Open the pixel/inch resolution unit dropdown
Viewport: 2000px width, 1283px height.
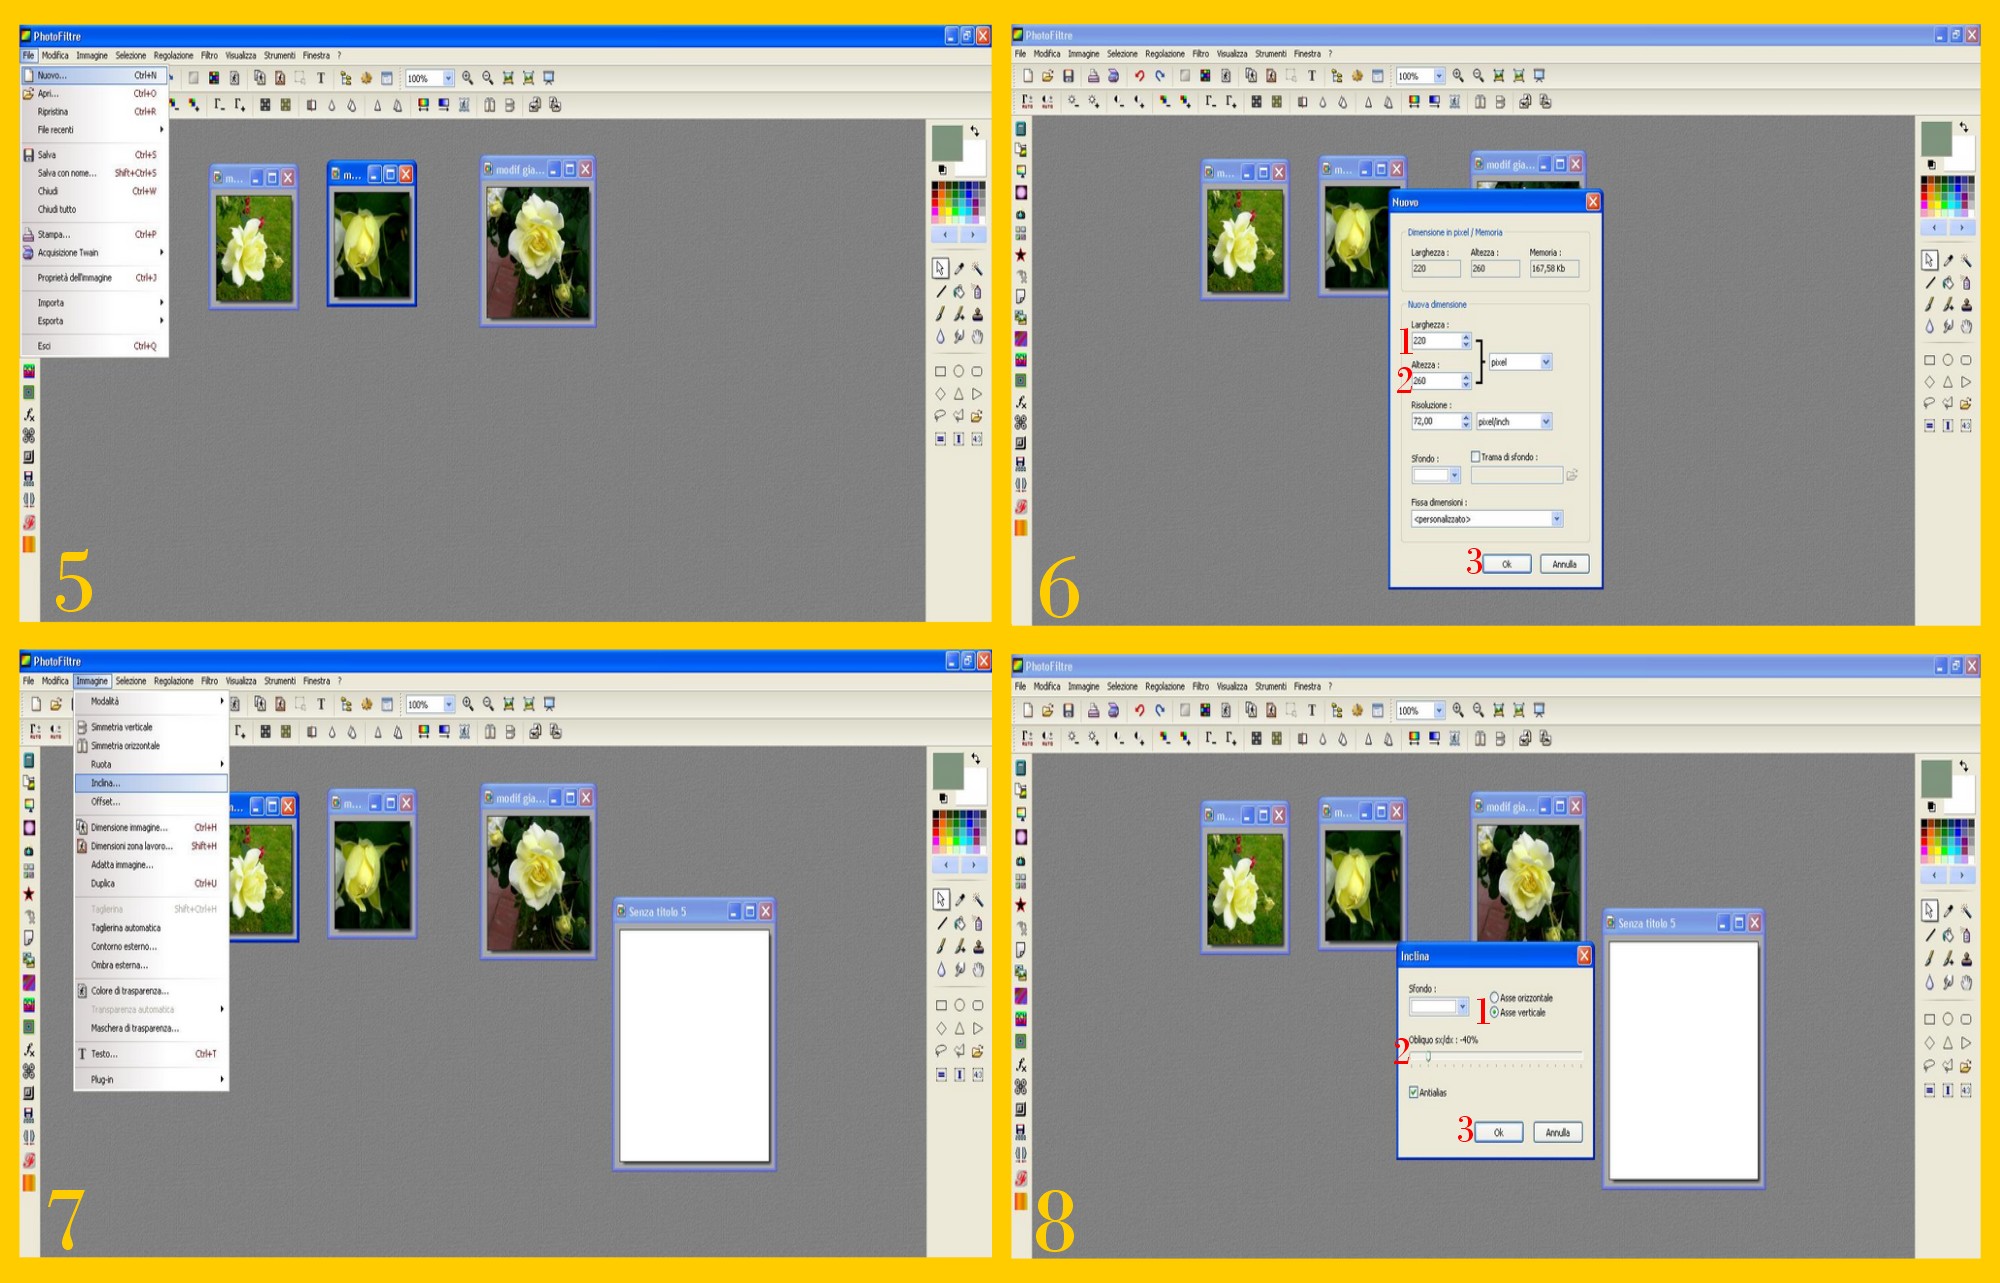point(1546,422)
